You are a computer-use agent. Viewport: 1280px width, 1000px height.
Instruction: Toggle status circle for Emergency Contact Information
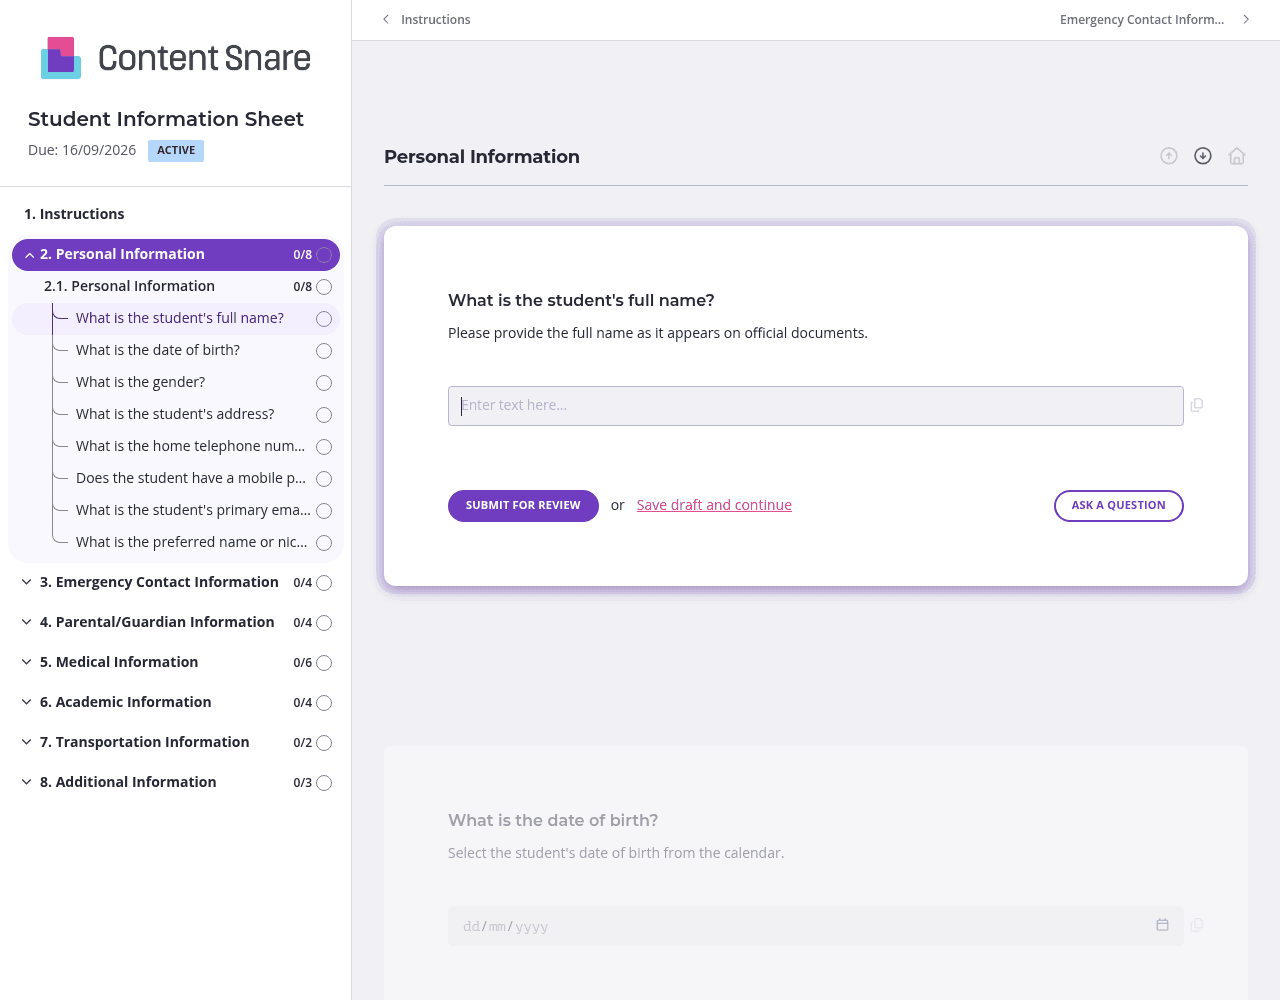pyautogui.click(x=324, y=583)
